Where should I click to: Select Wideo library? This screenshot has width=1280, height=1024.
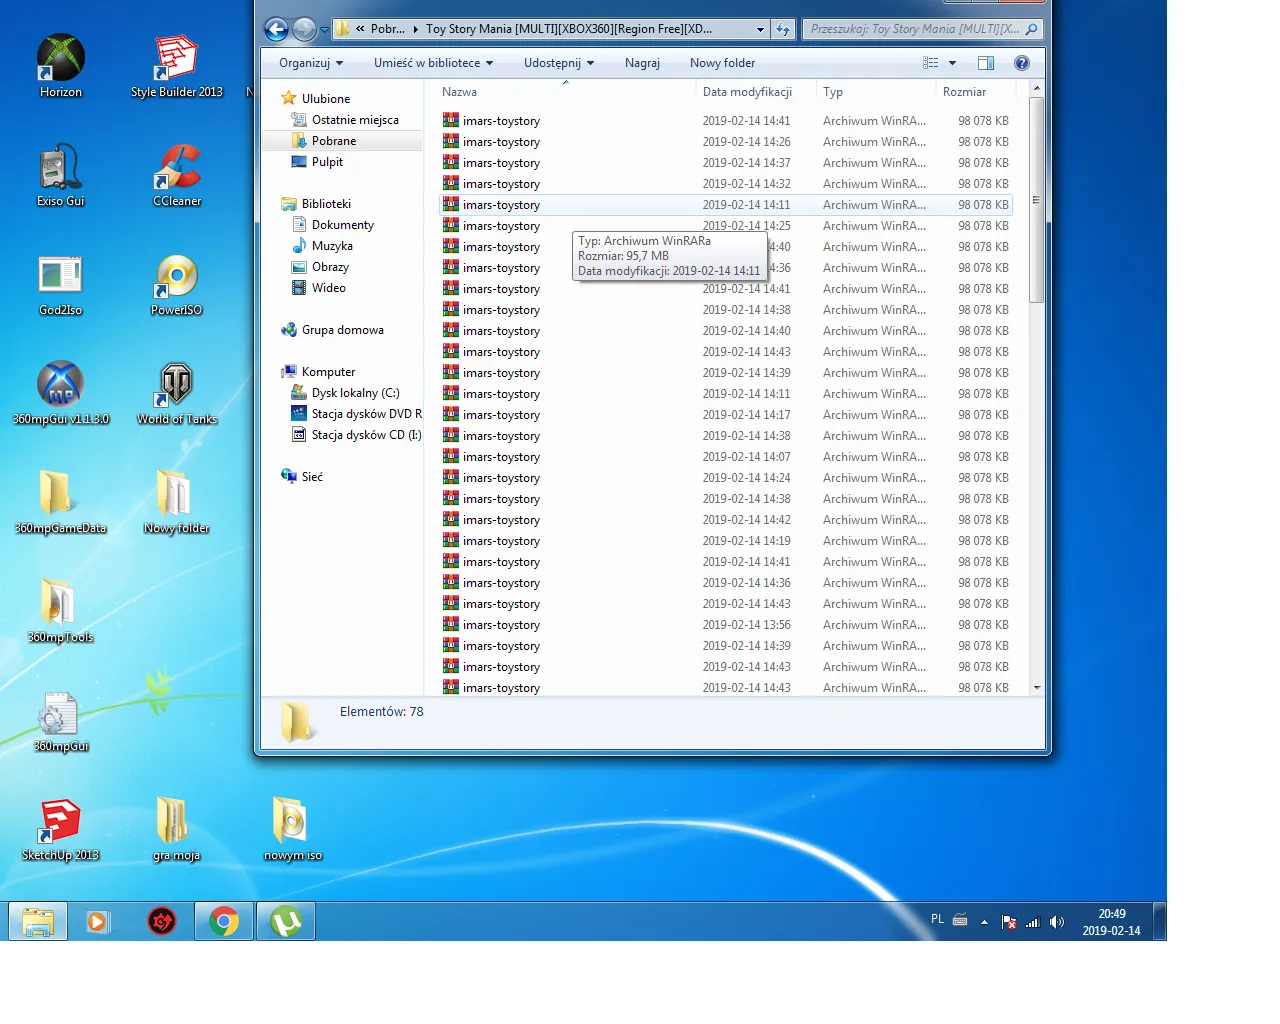pos(328,288)
